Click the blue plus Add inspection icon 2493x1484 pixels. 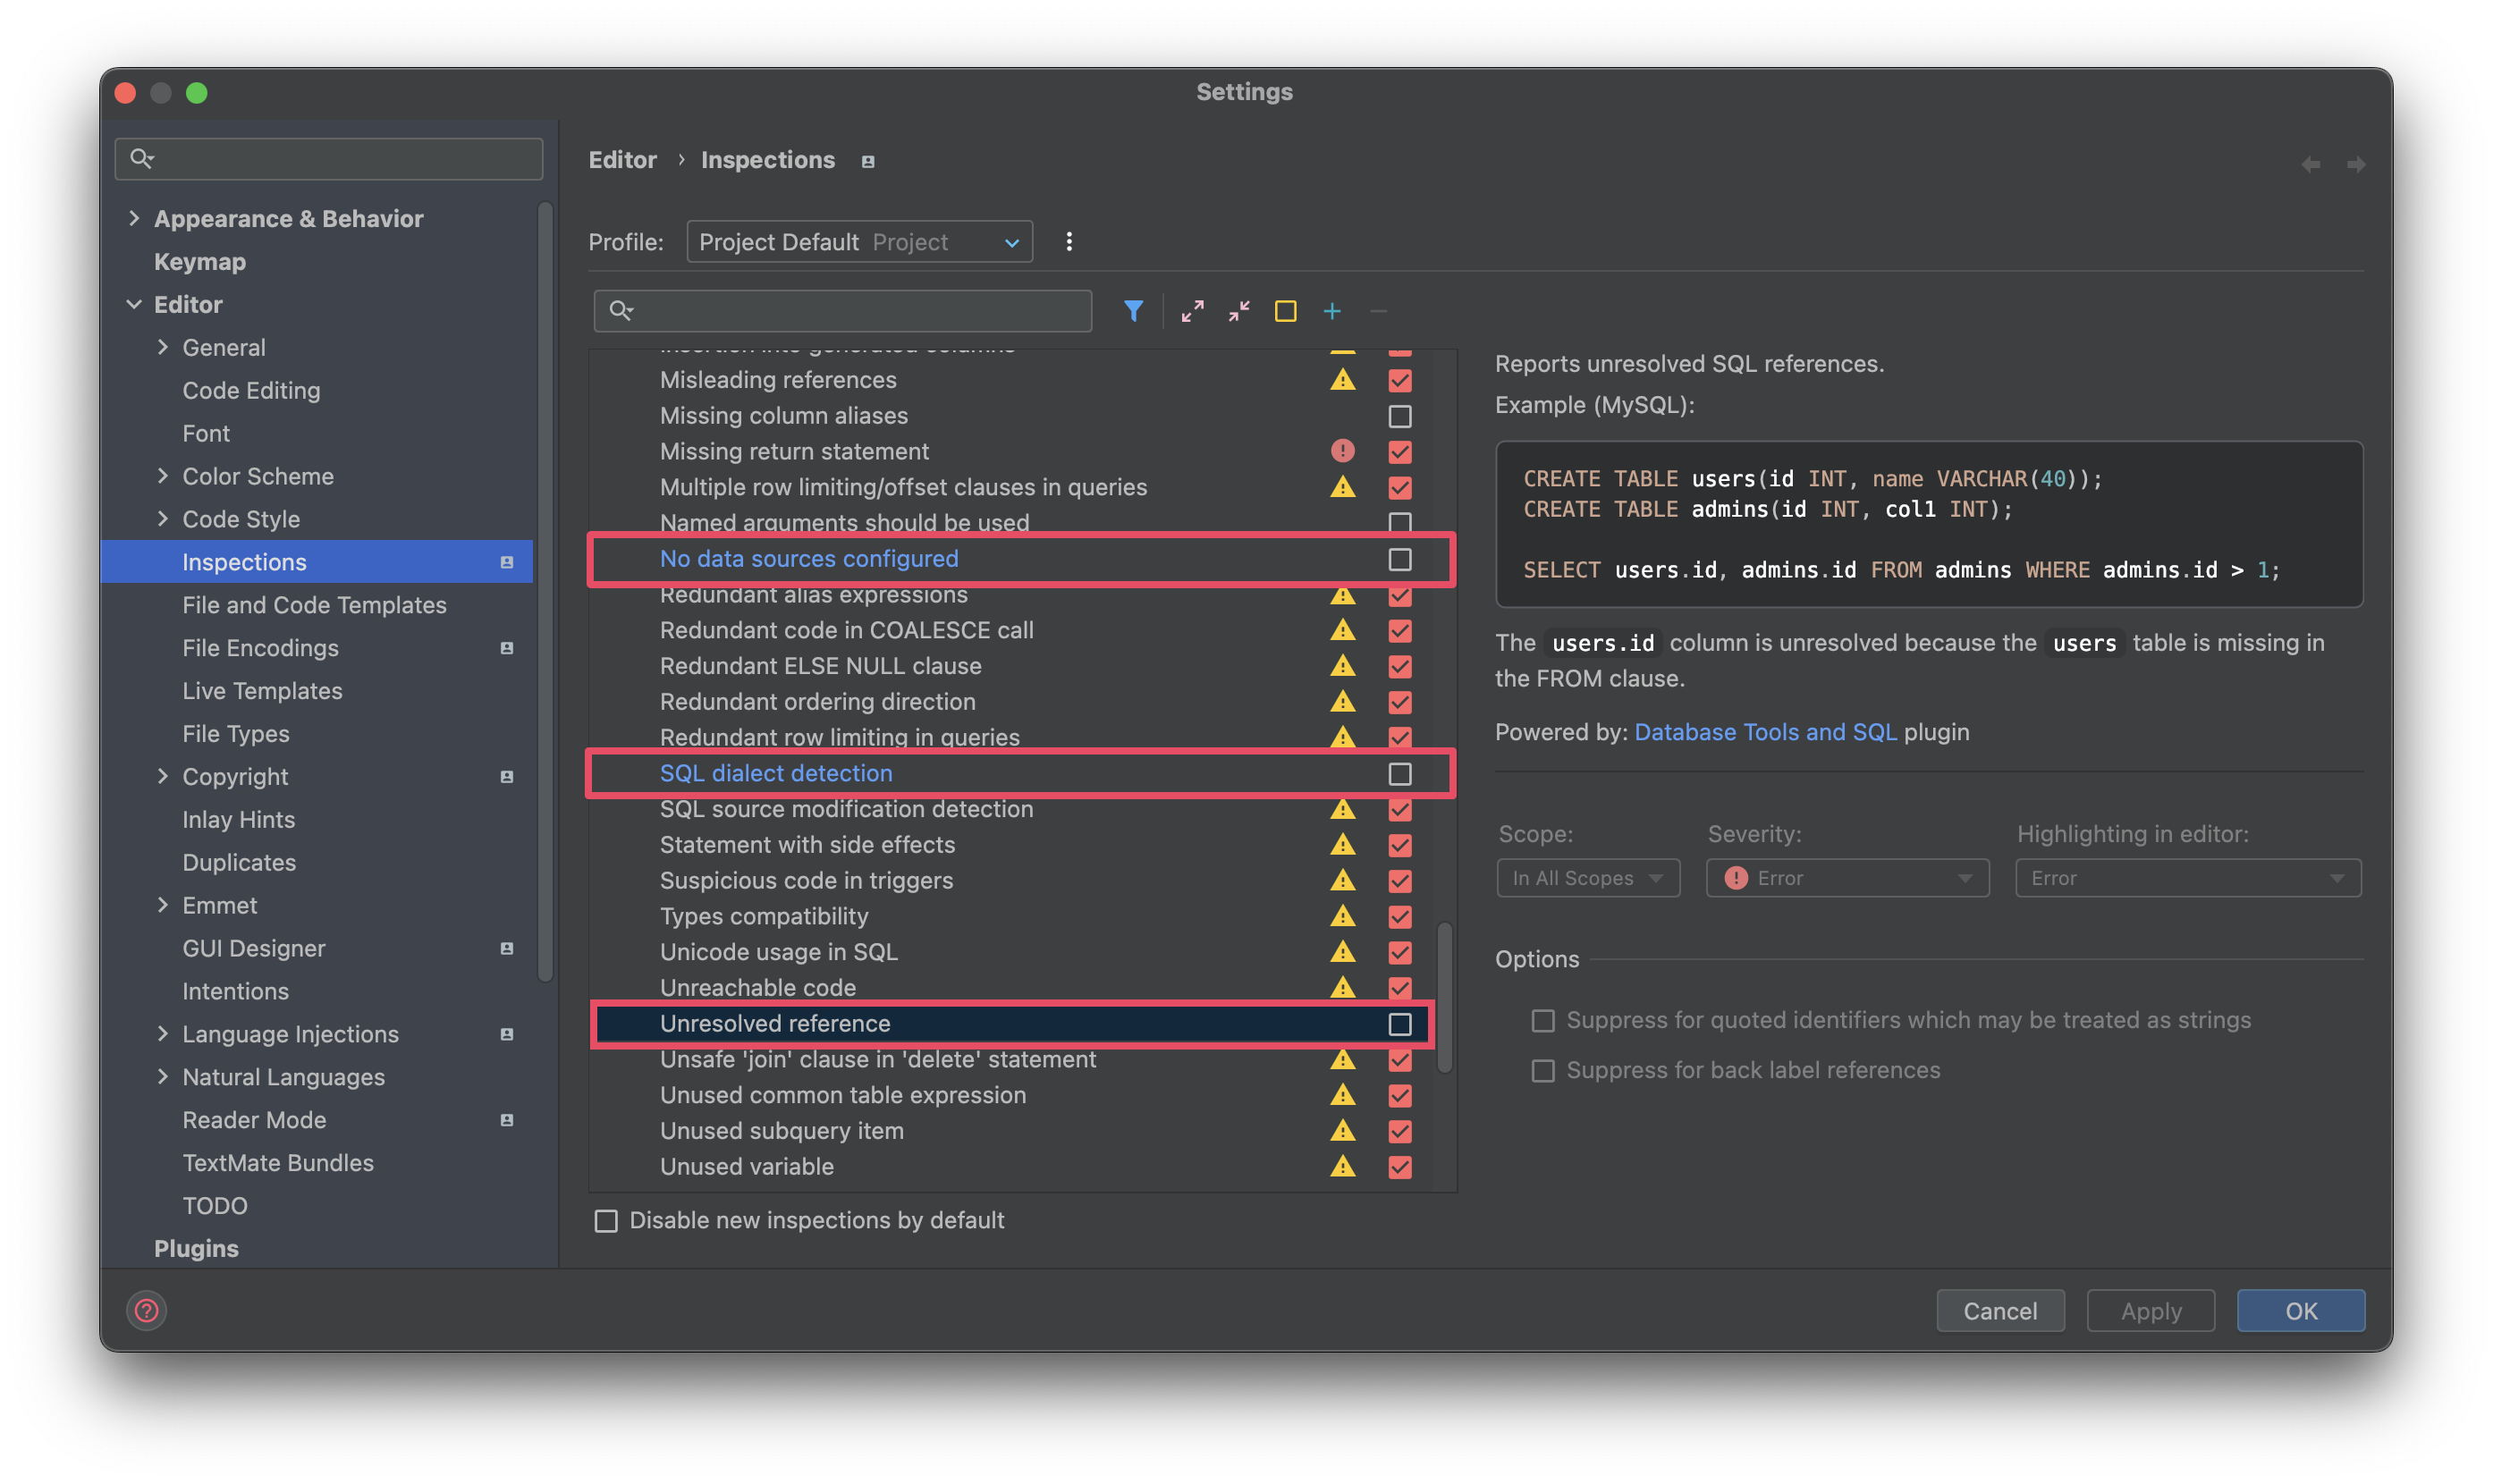pyautogui.click(x=1332, y=311)
